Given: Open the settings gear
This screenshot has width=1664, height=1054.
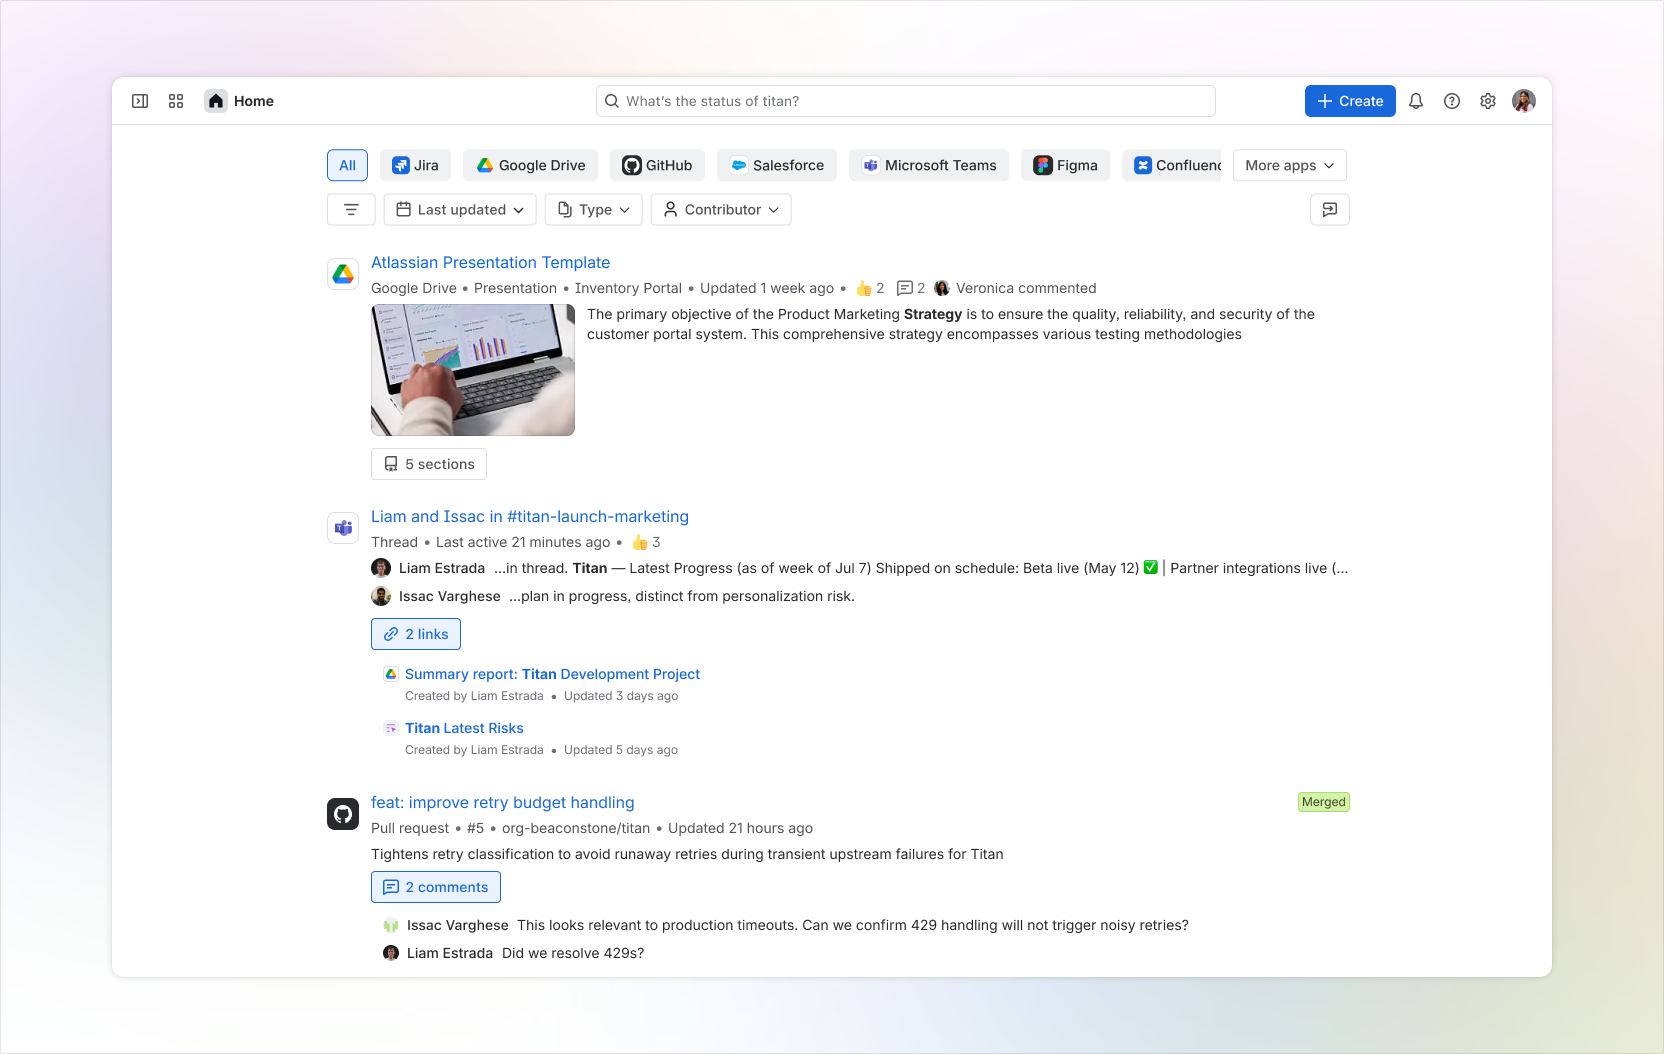Looking at the screenshot, I should (1488, 101).
